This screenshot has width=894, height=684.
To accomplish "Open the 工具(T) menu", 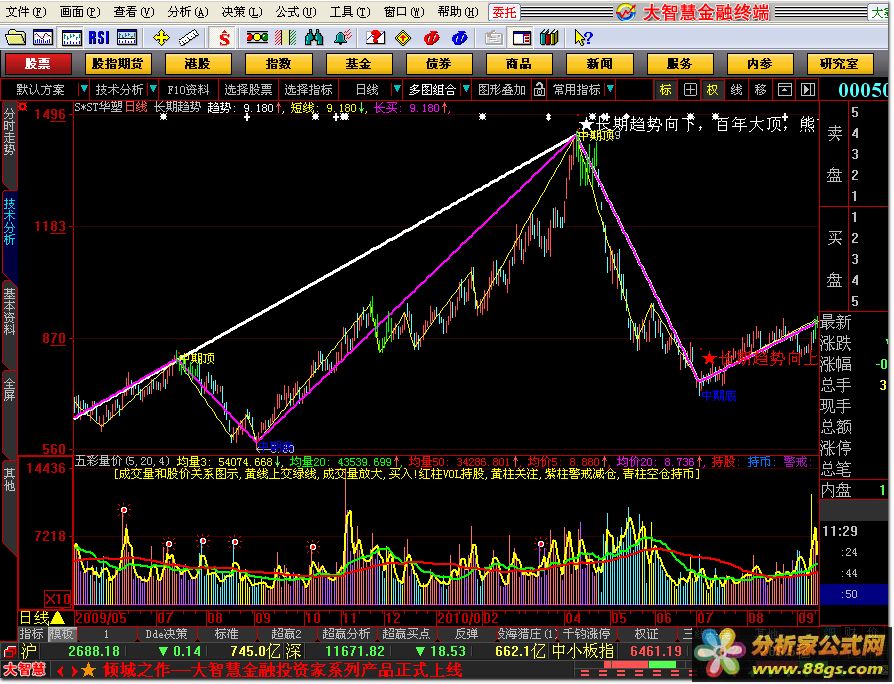I will (350, 11).
